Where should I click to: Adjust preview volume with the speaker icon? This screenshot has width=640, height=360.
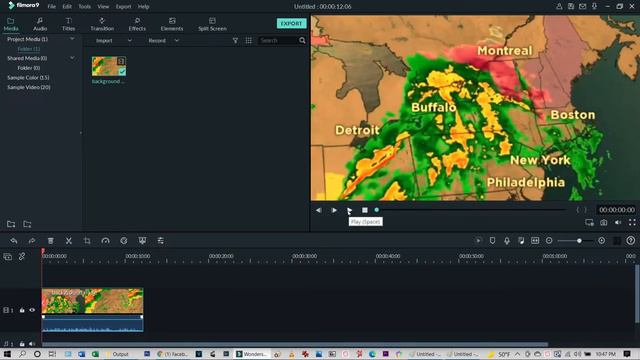click(618, 222)
